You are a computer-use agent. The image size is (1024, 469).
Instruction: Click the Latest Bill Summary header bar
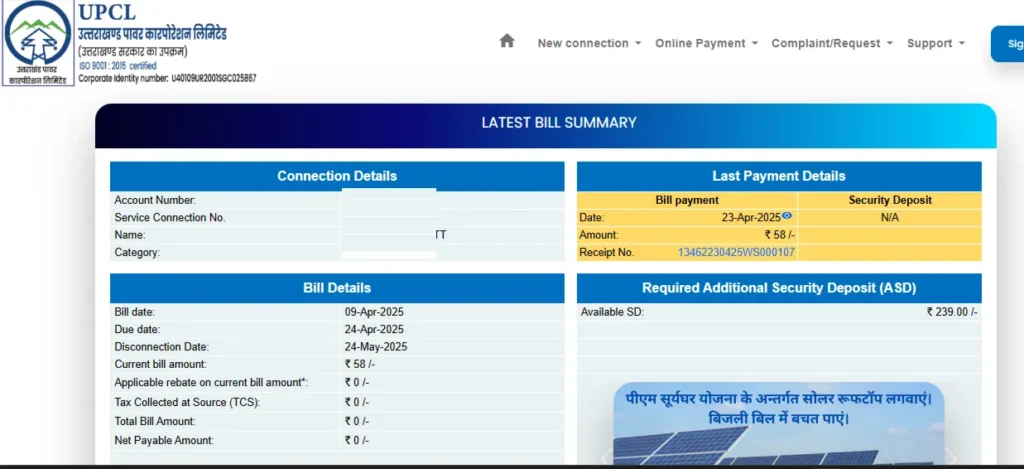point(546,123)
